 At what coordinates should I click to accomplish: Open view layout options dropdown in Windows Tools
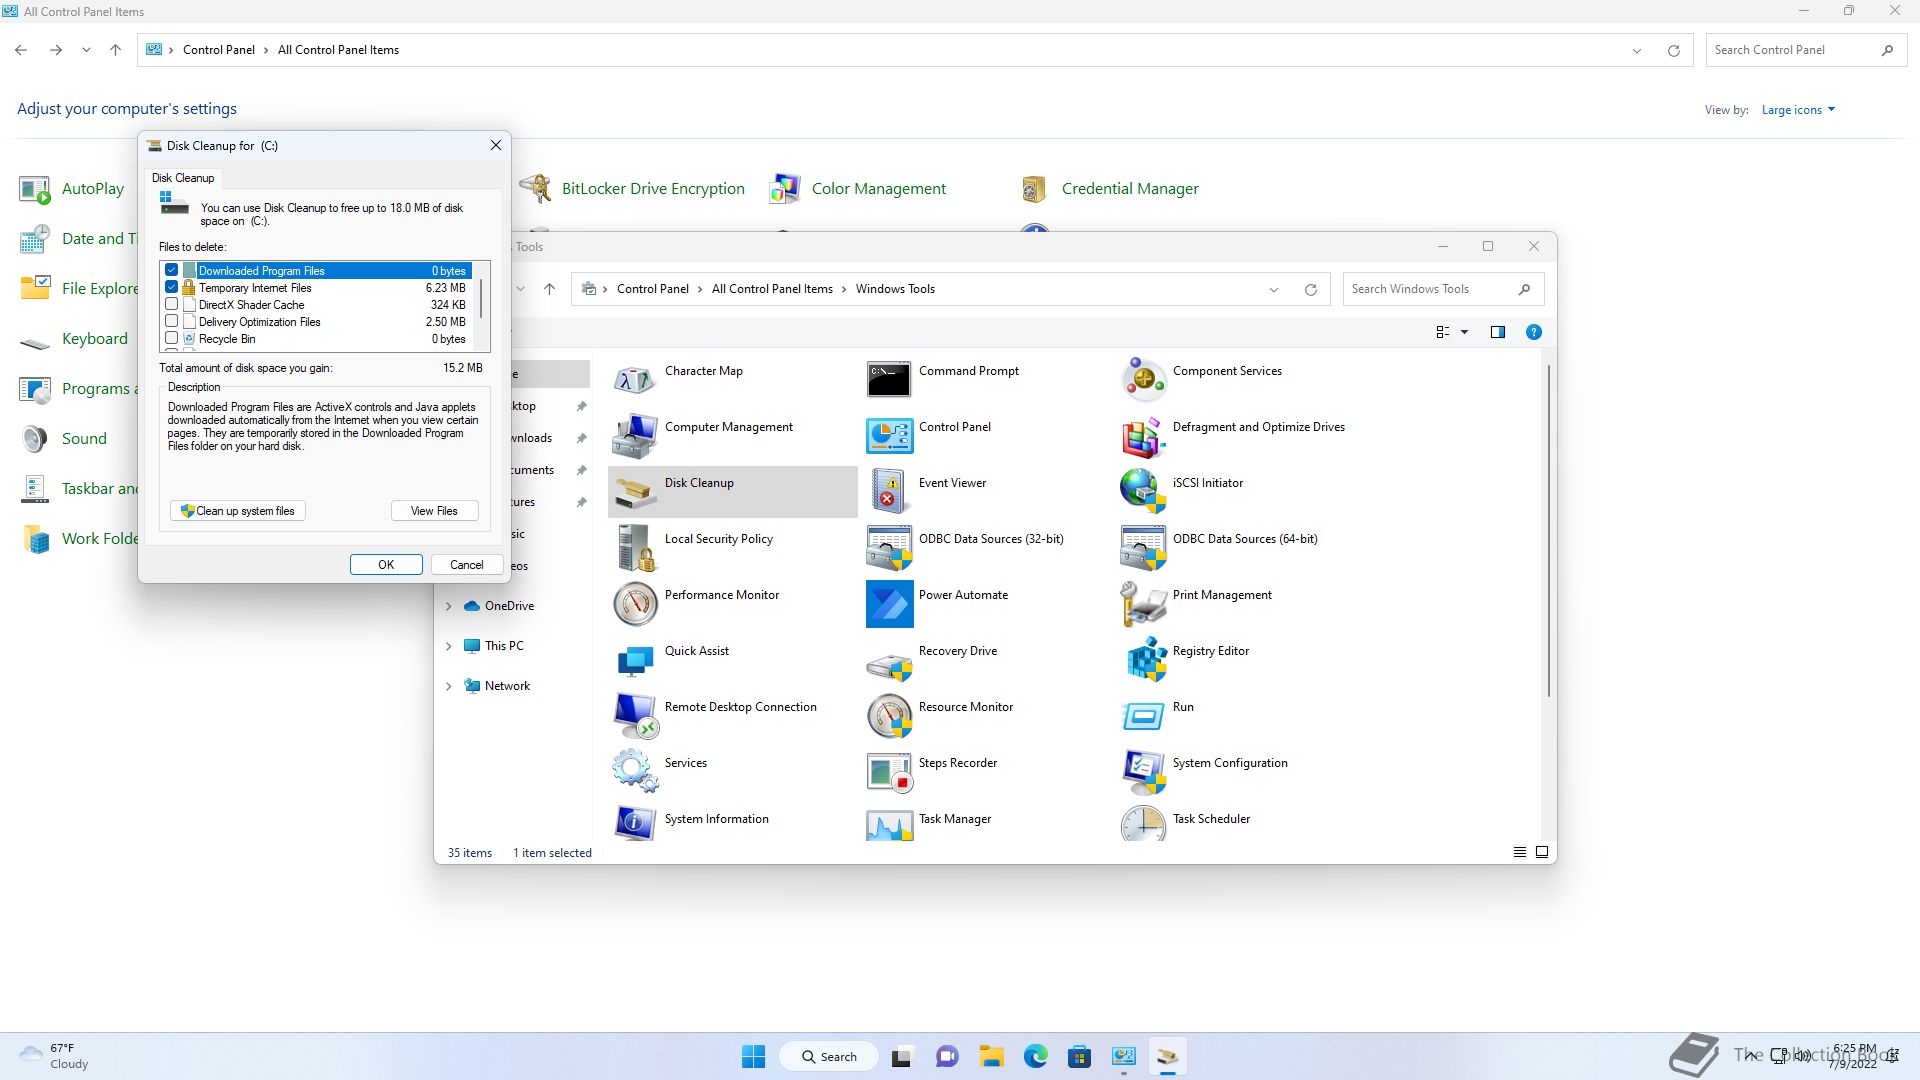tap(1464, 332)
